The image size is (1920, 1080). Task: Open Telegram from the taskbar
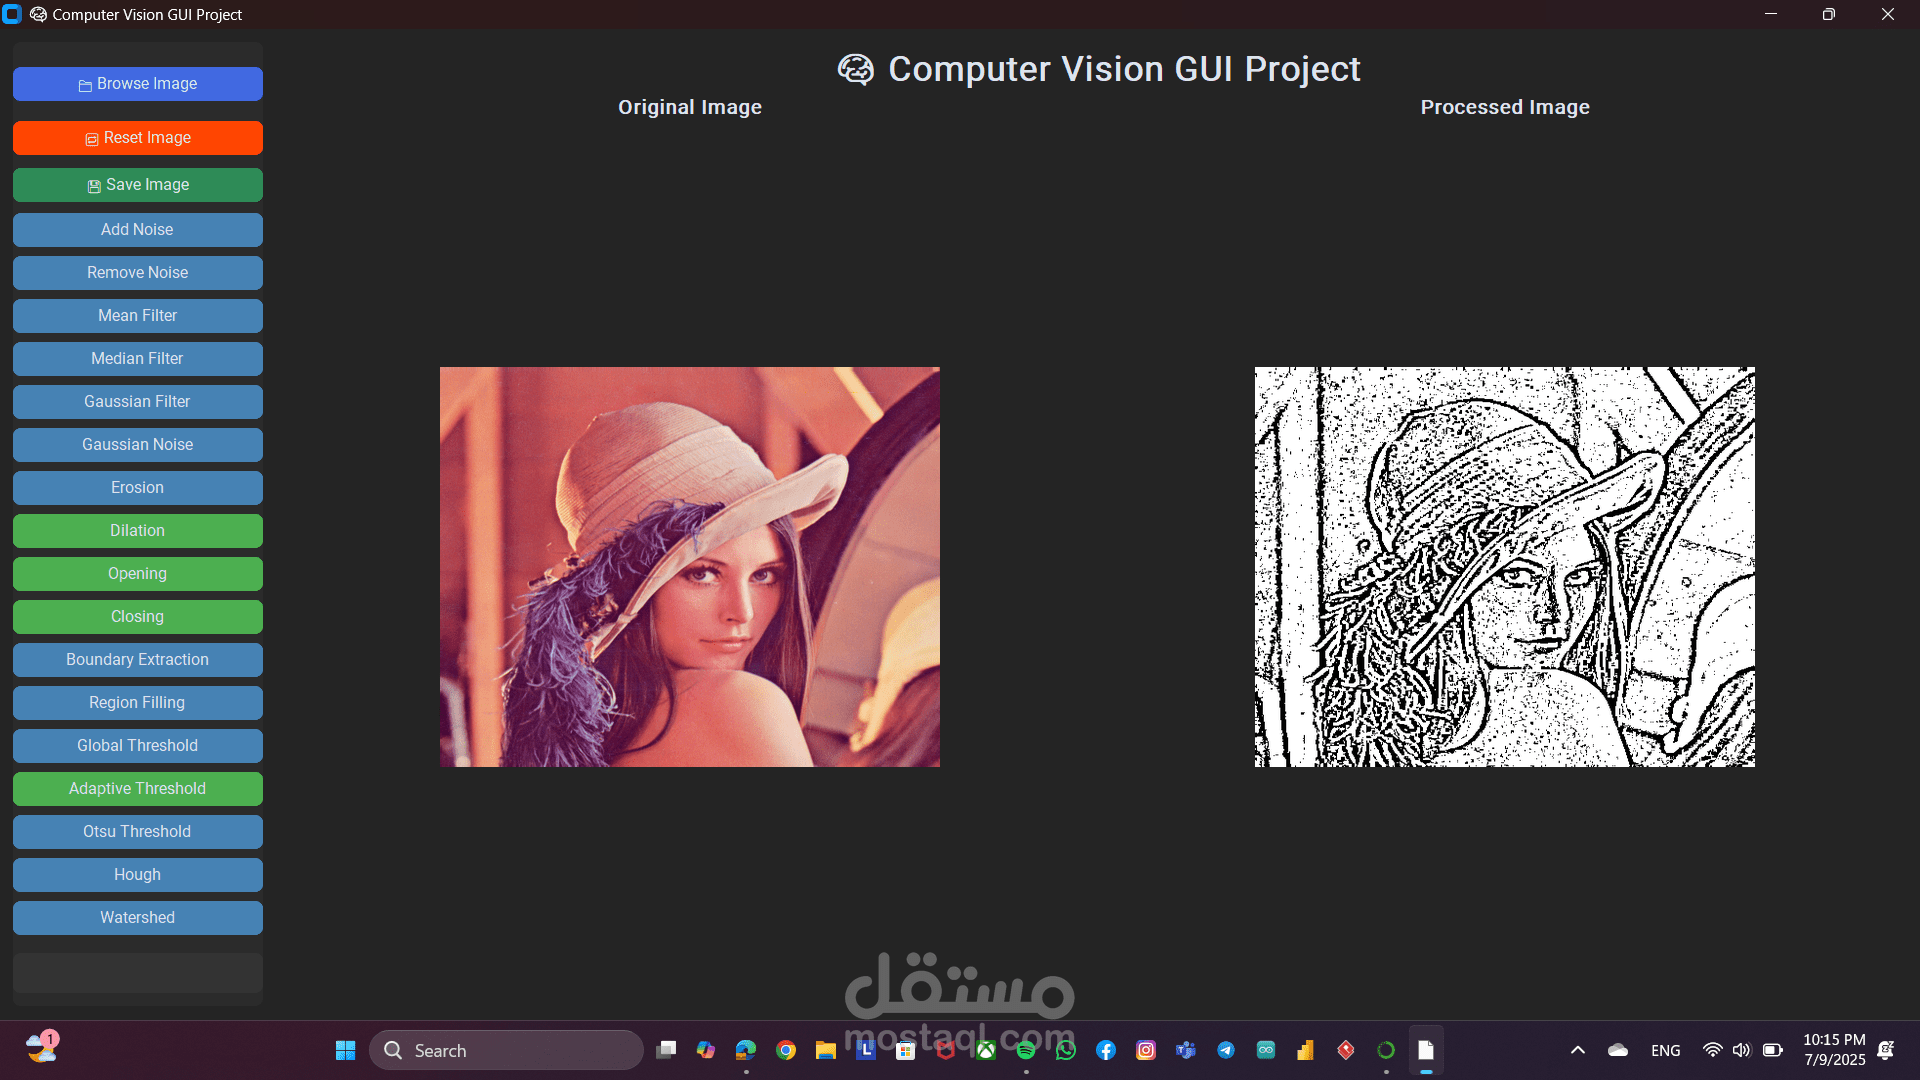(x=1226, y=1050)
